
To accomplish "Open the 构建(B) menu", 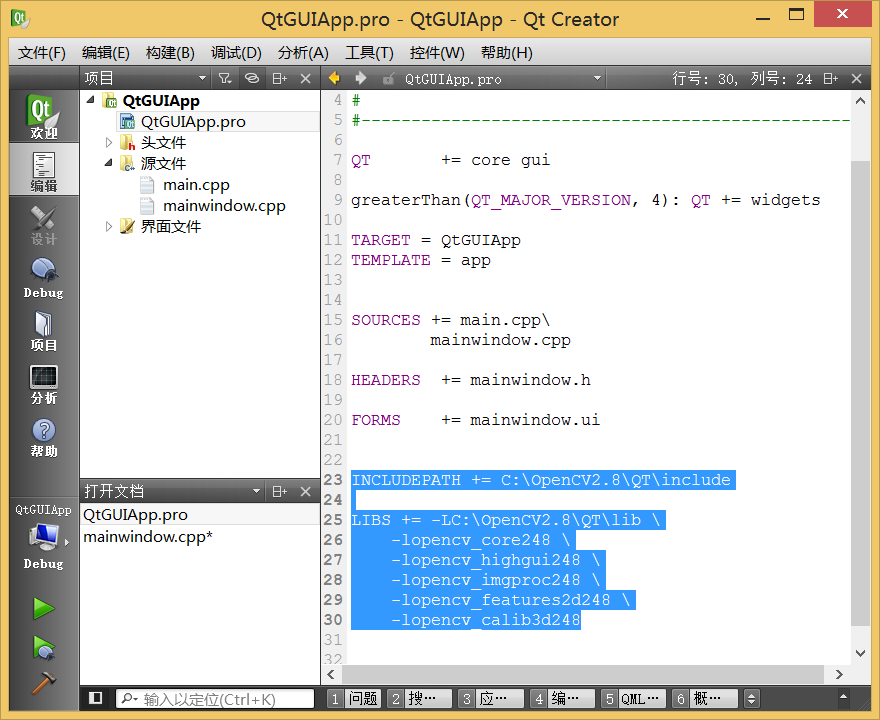I will (170, 53).
